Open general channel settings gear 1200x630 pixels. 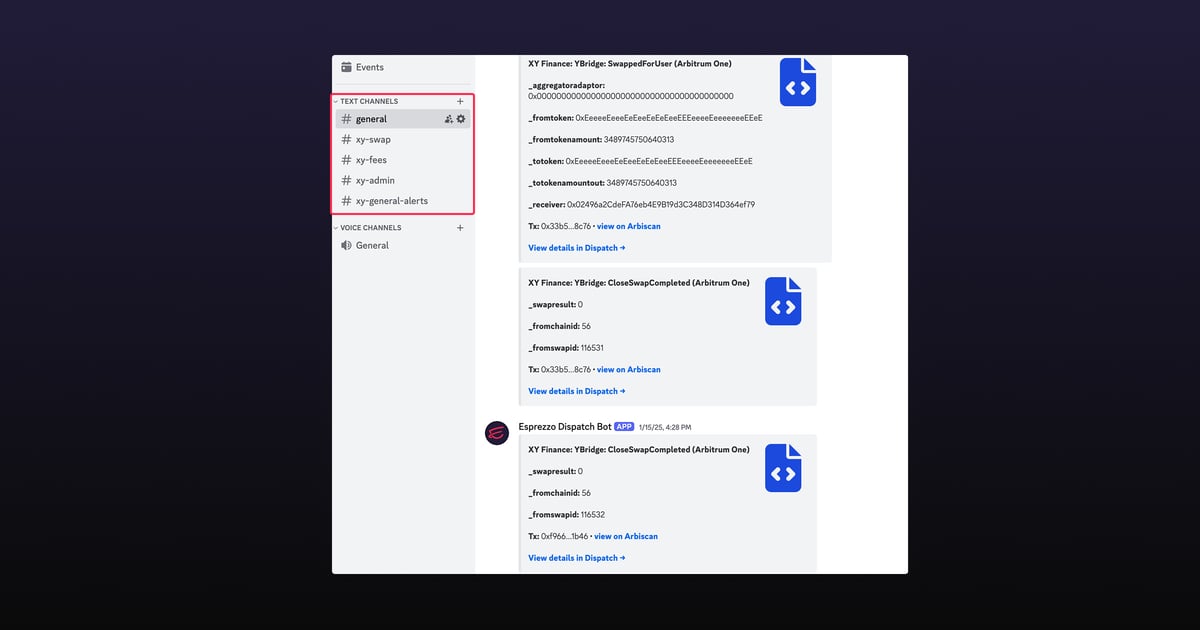[461, 119]
